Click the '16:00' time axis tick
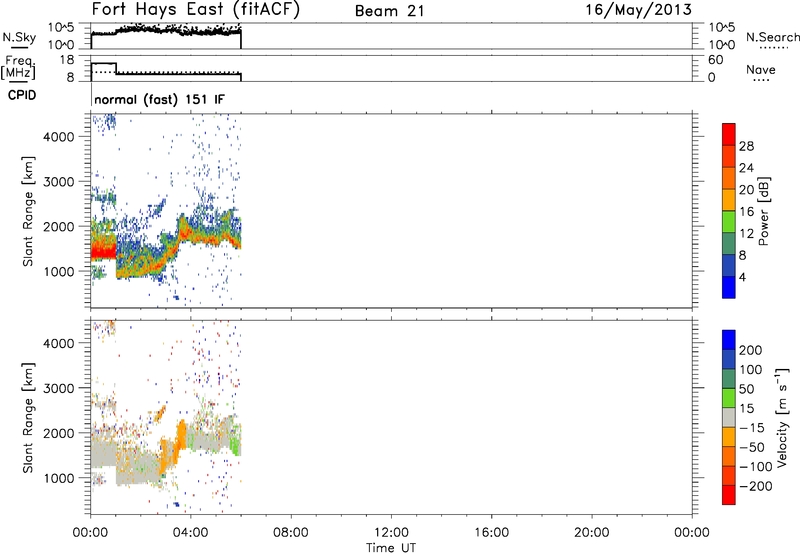The height and width of the screenshot is (554, 800). click(491, 533)
